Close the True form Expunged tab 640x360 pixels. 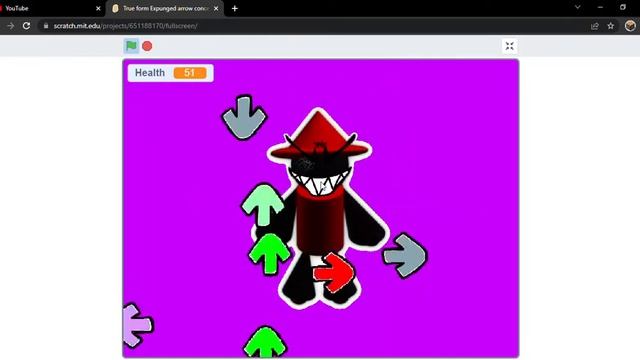pyautogui.click(x=216, y=8)
